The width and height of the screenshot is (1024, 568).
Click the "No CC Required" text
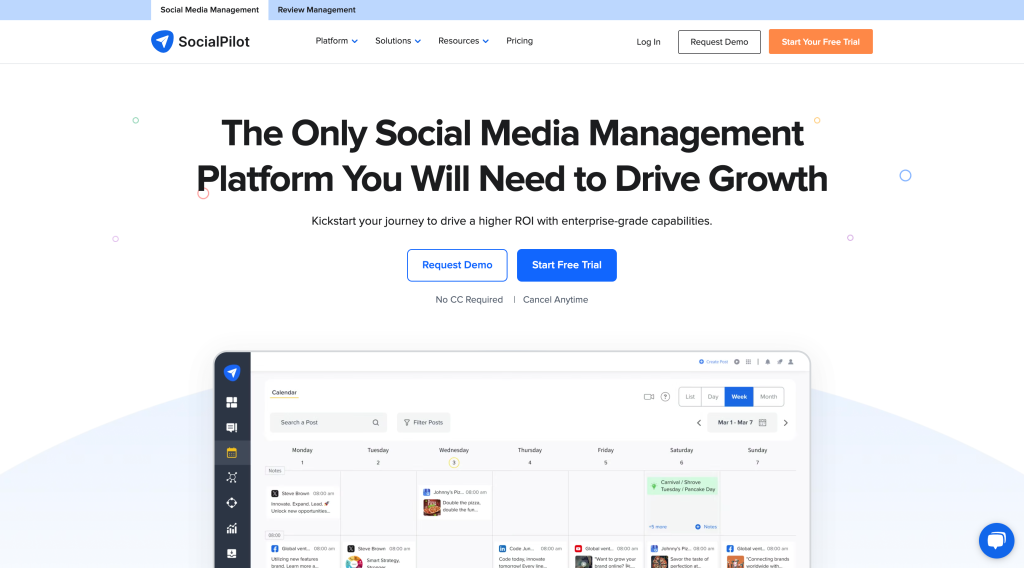click(469, 300)
